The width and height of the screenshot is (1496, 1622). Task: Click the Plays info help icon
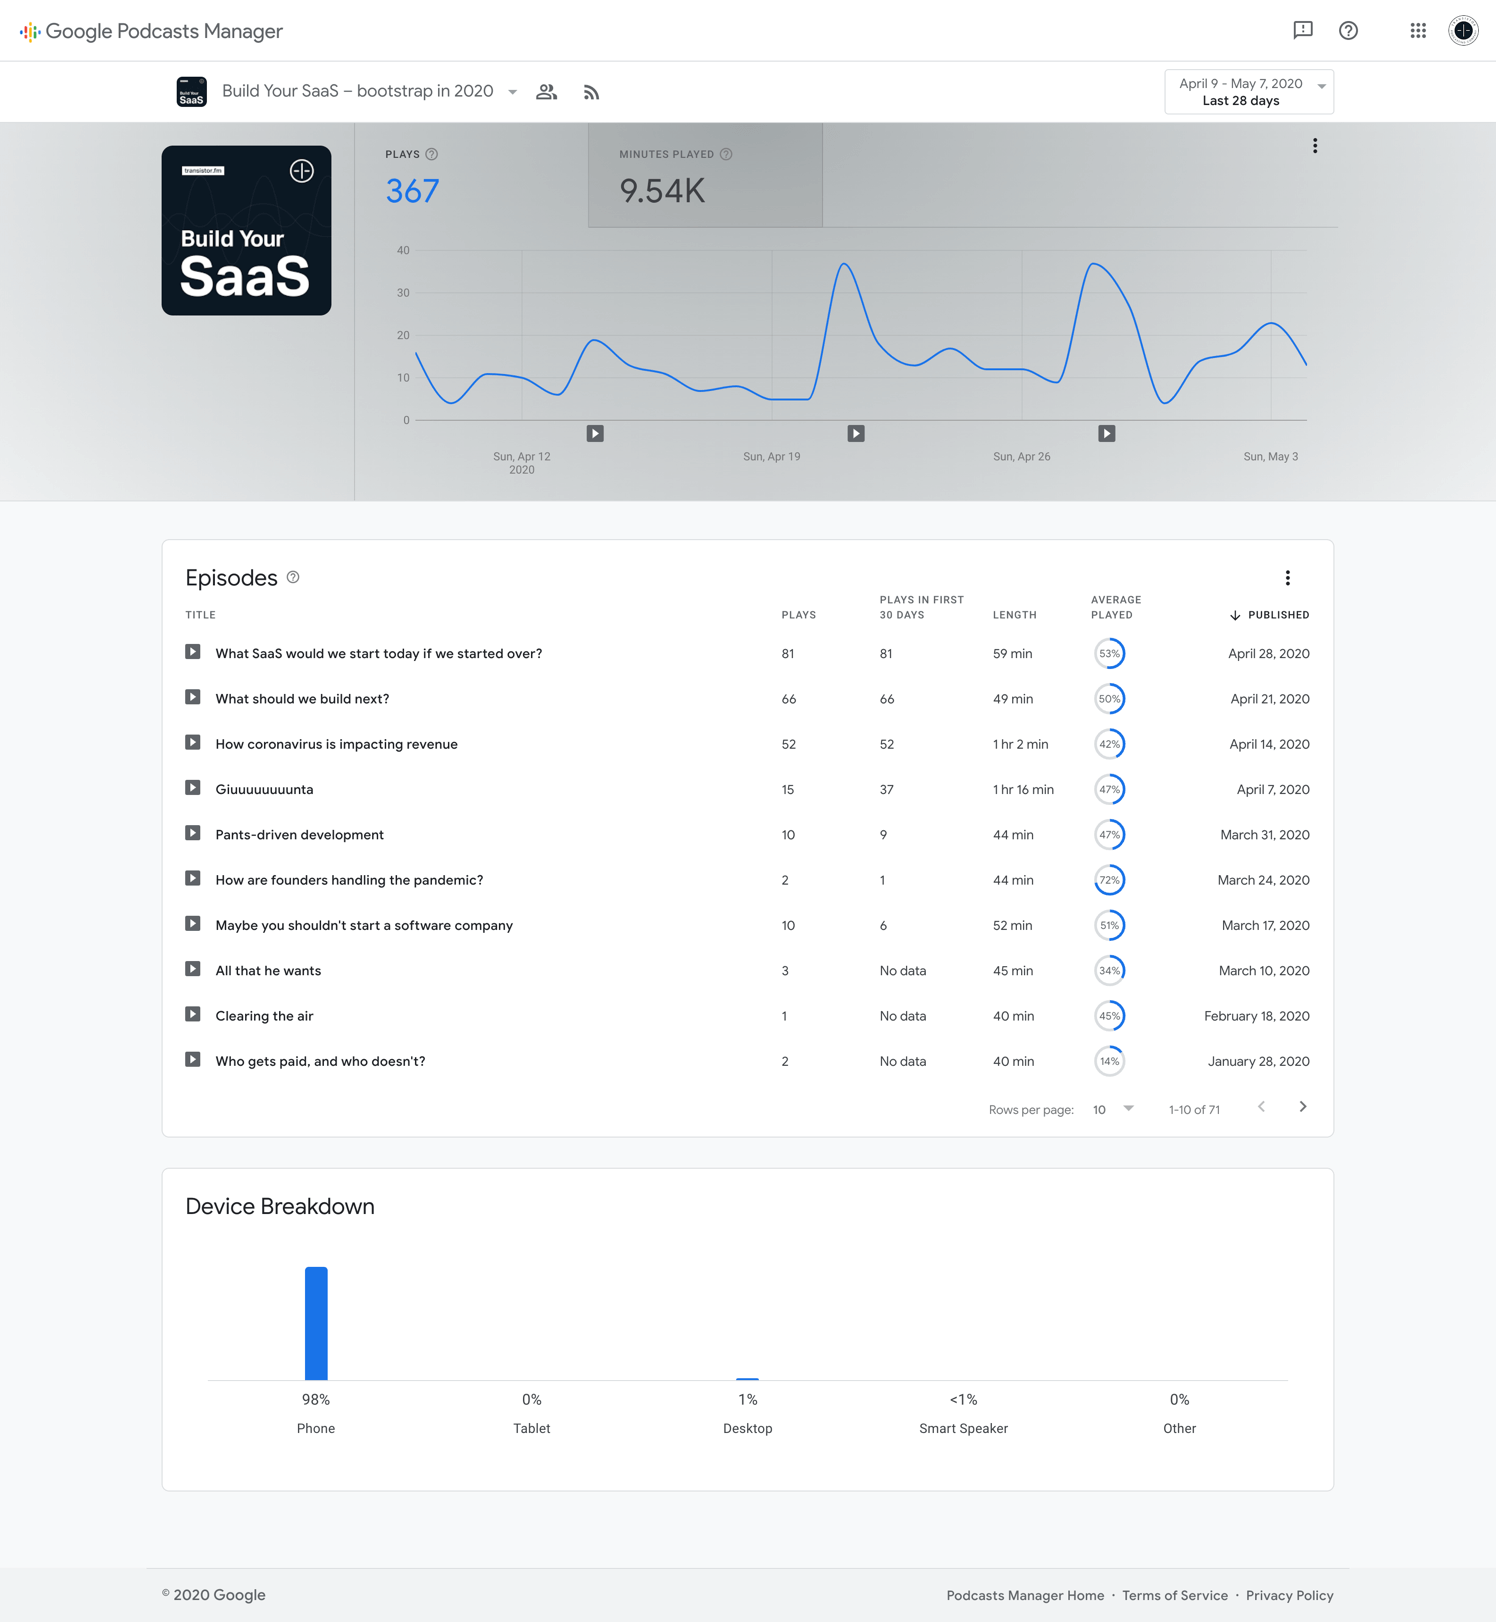[x=432, y=154]
